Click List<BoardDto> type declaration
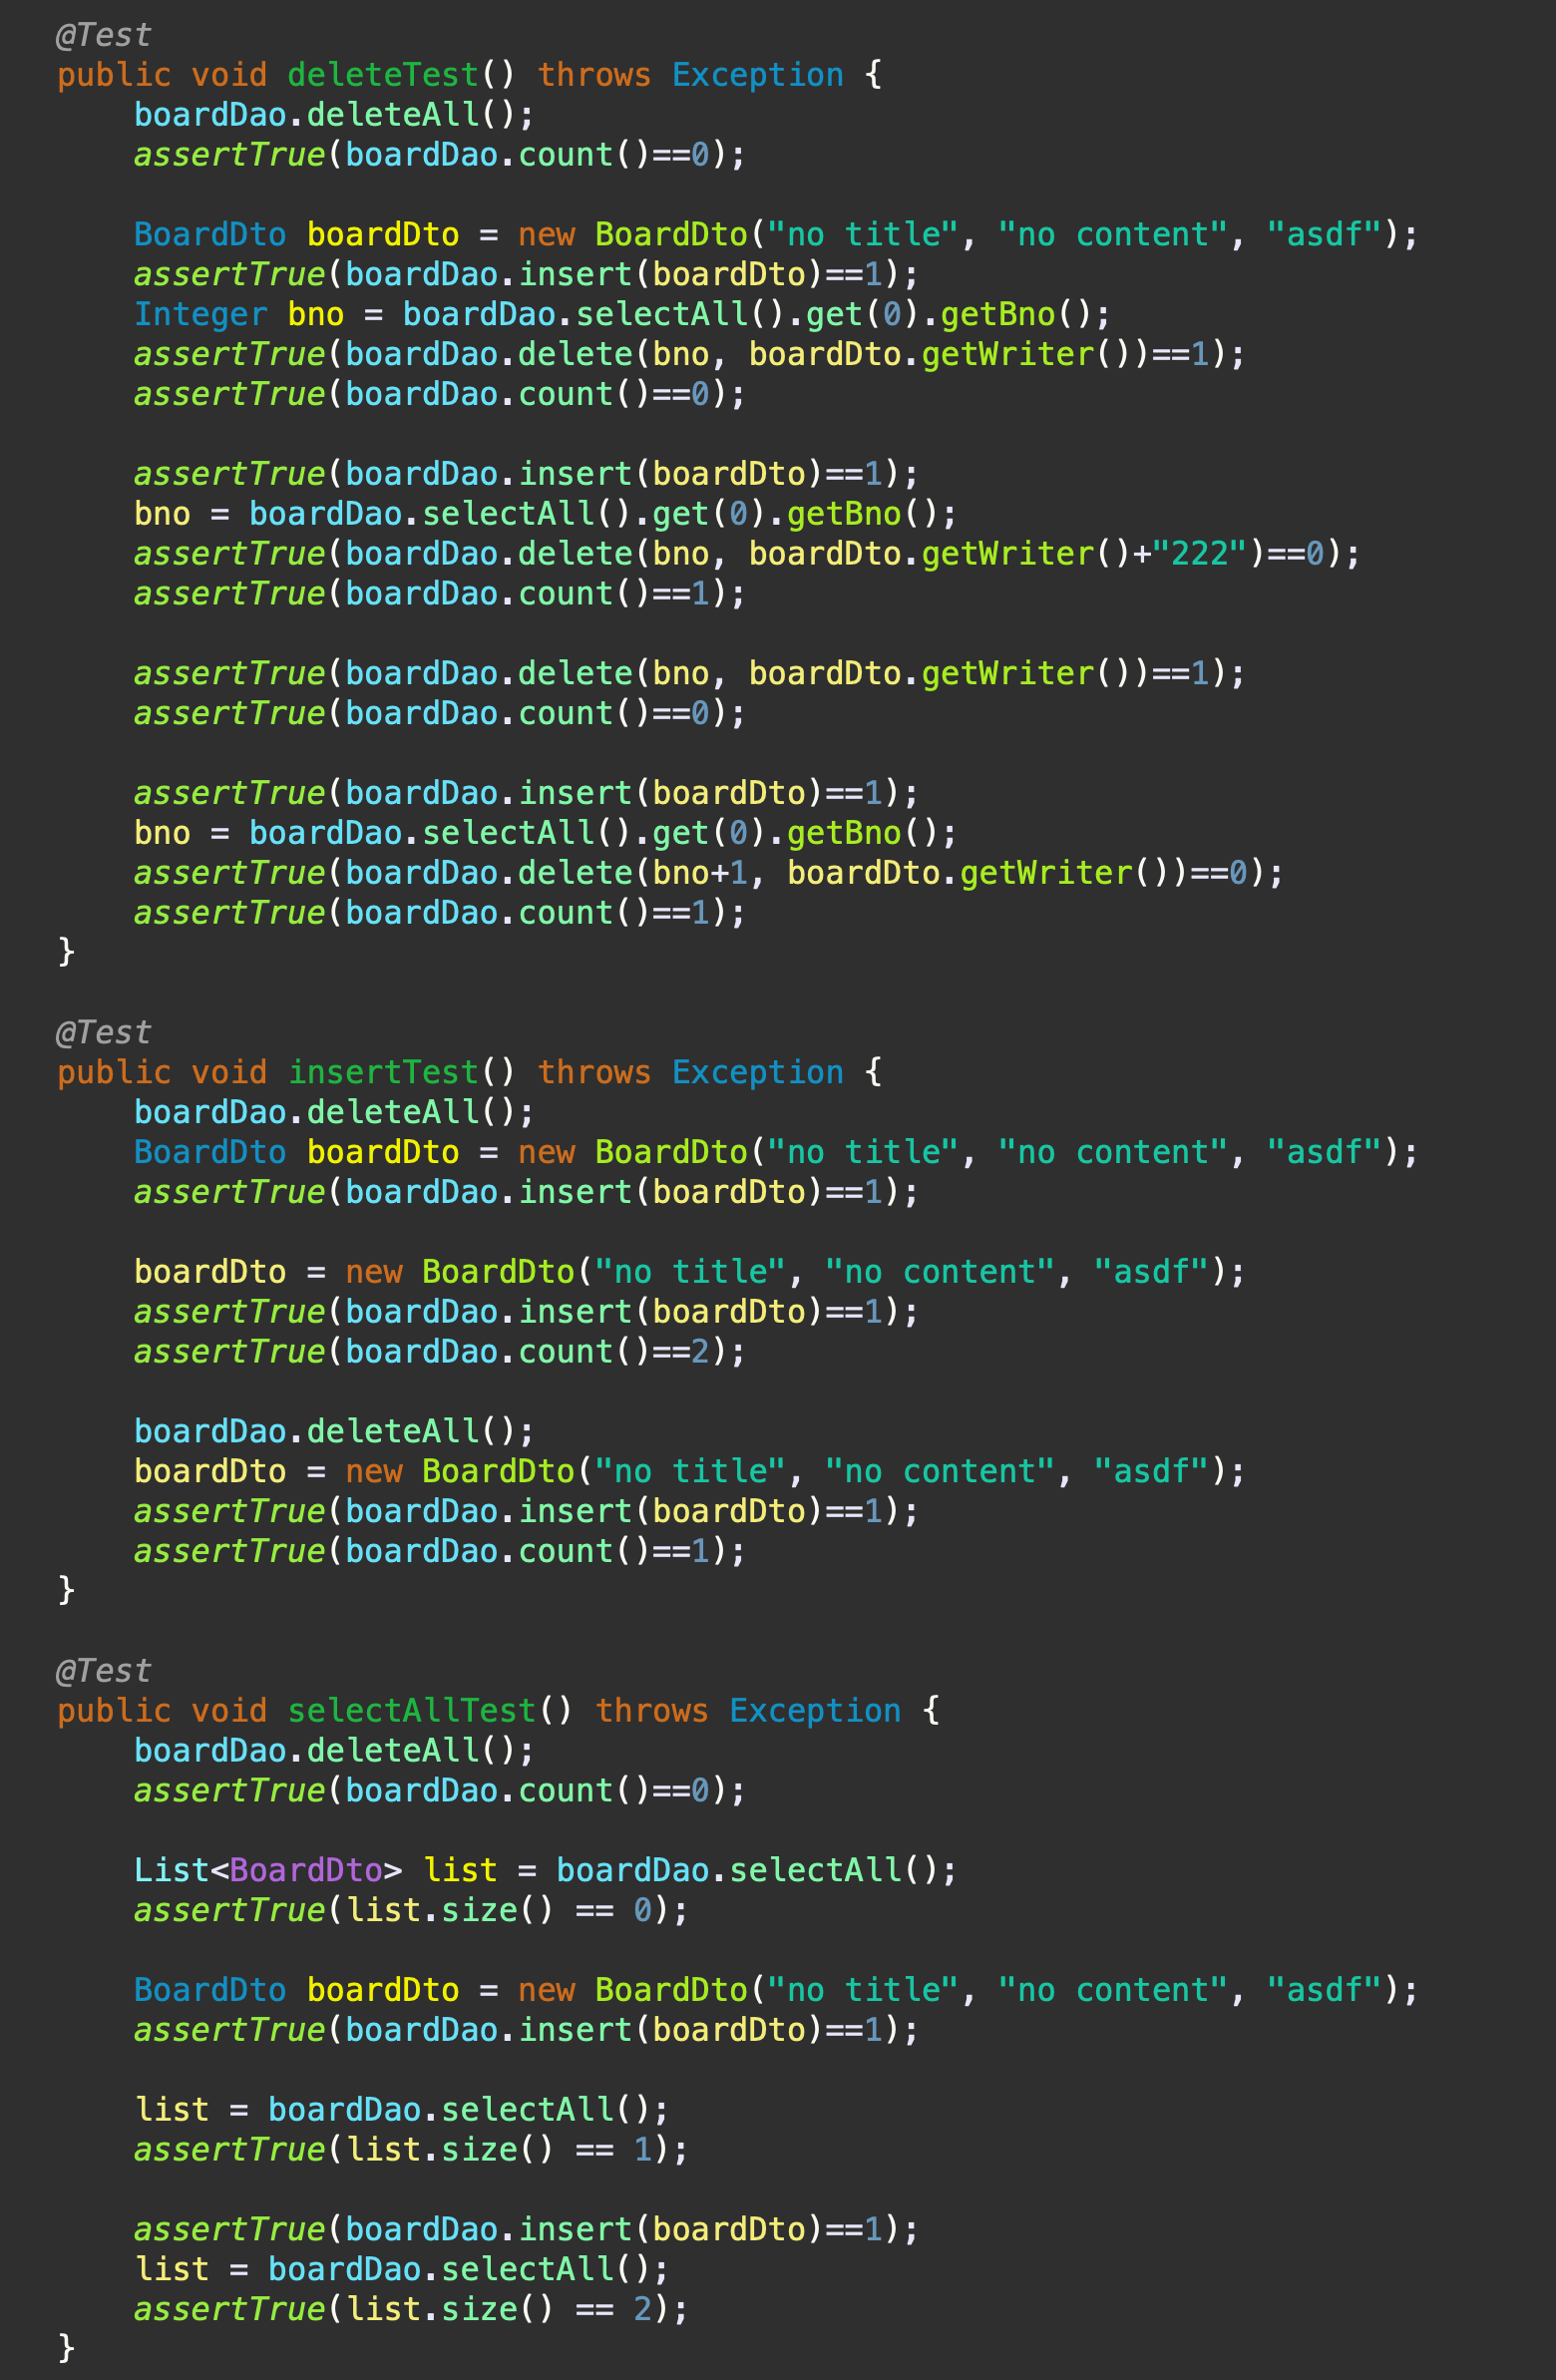The width and height of the screenshot is (1556, 2380). pyautogui.click(x=268, y=1870)
